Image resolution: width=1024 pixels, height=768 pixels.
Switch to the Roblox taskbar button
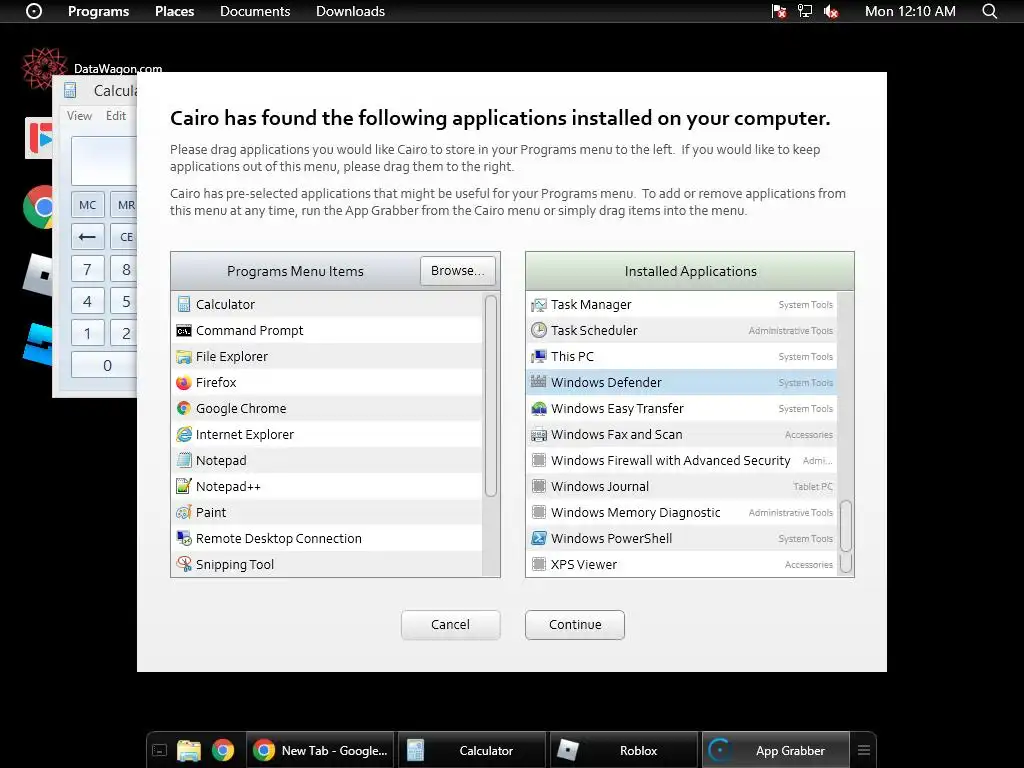tap(624, 750)
